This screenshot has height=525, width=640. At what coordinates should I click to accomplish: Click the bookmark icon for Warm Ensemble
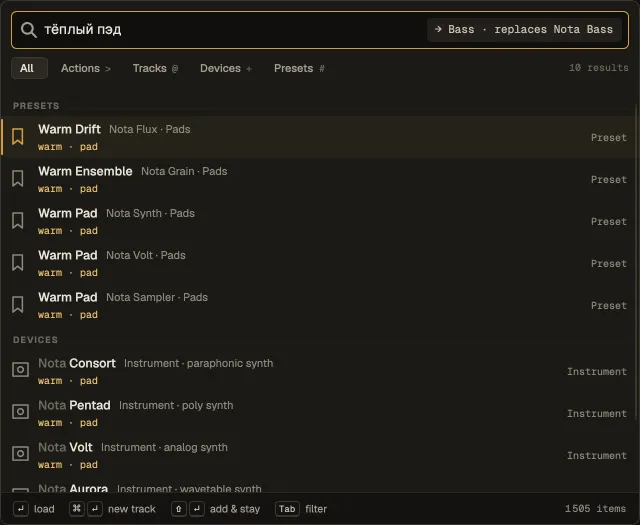(x=18, y=178)
